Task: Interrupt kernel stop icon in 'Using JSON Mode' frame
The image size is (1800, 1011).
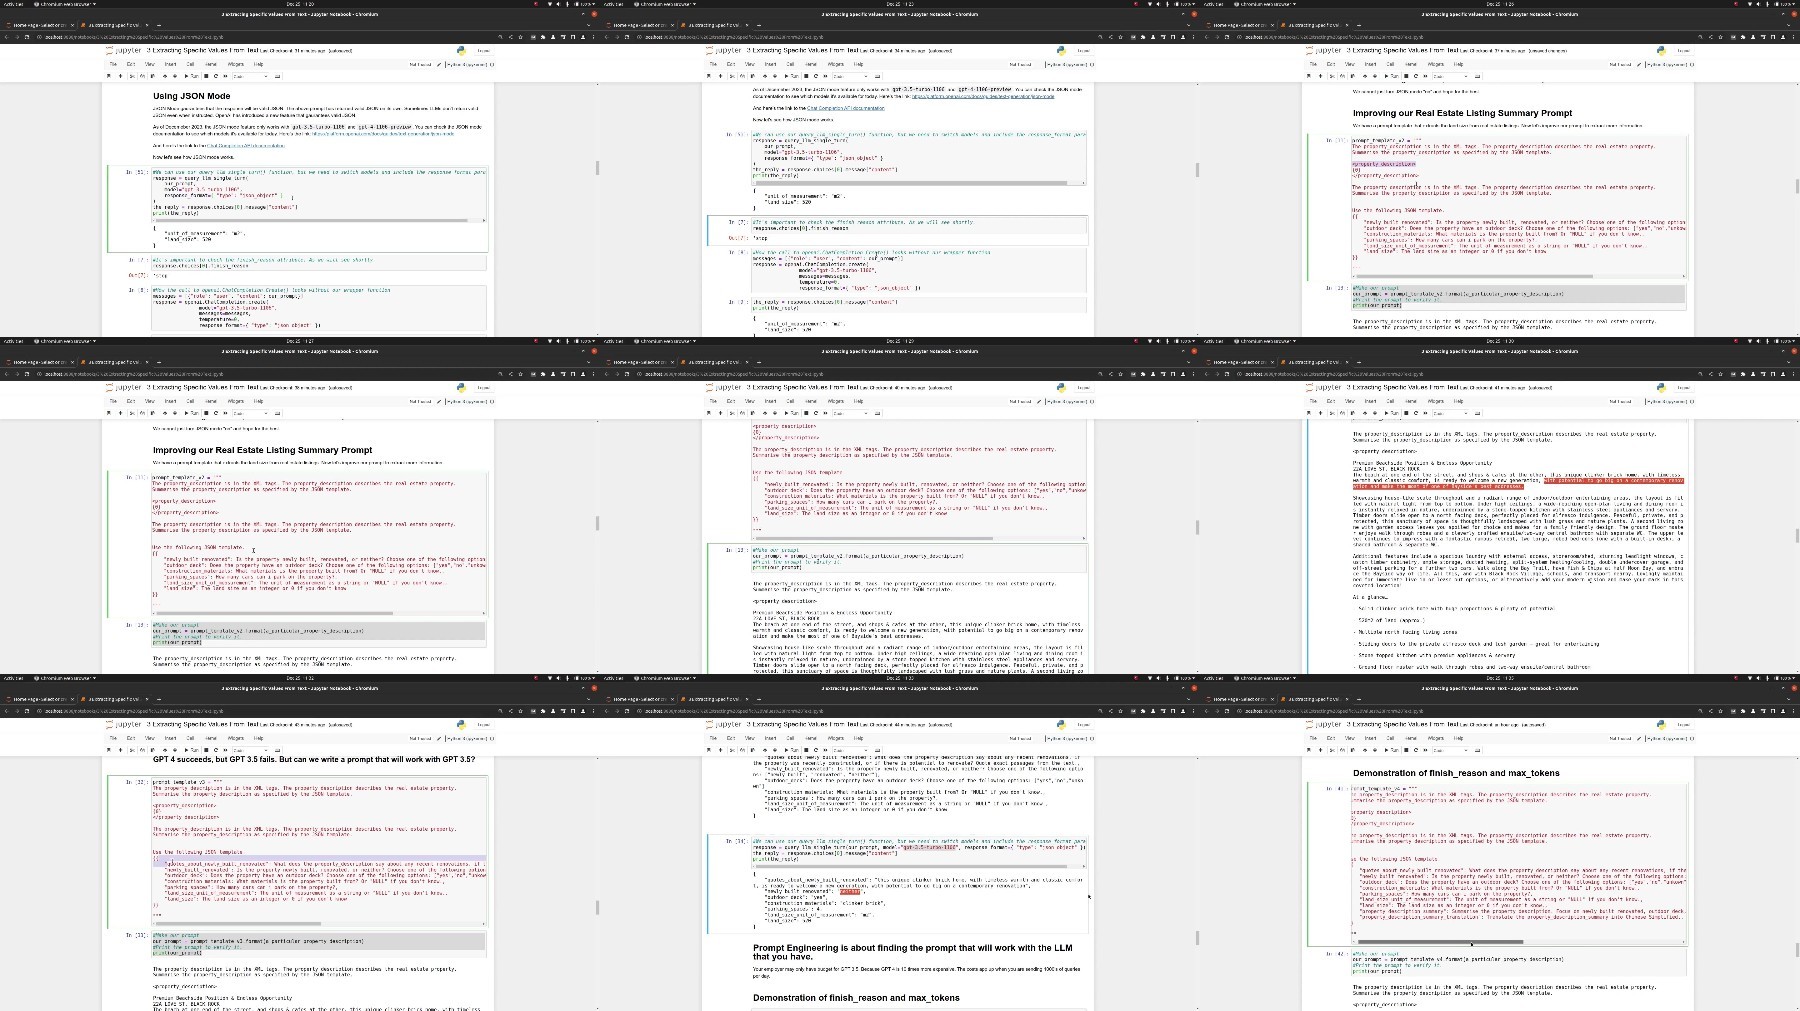Action: coord(206,76)
